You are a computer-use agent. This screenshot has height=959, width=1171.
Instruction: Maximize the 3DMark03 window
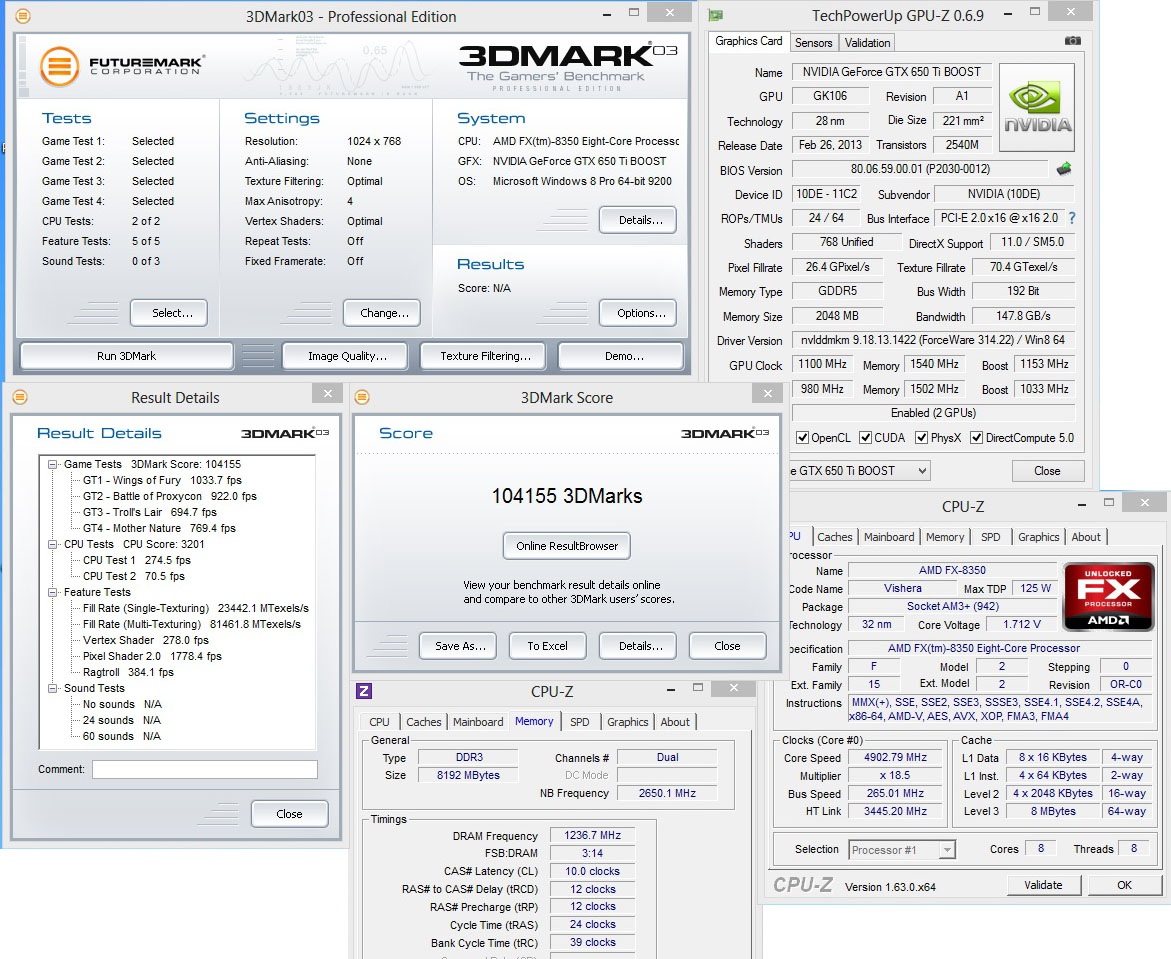(633, 12)
